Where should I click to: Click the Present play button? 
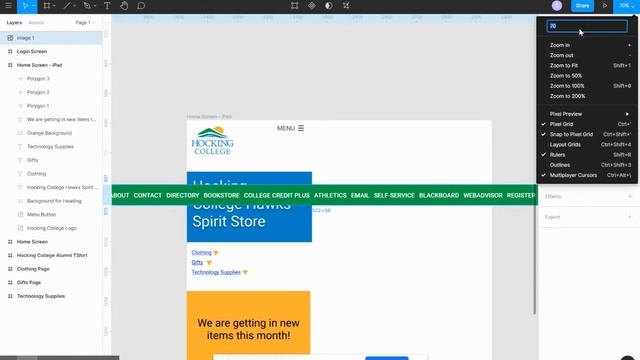click(x=604, y=6)
